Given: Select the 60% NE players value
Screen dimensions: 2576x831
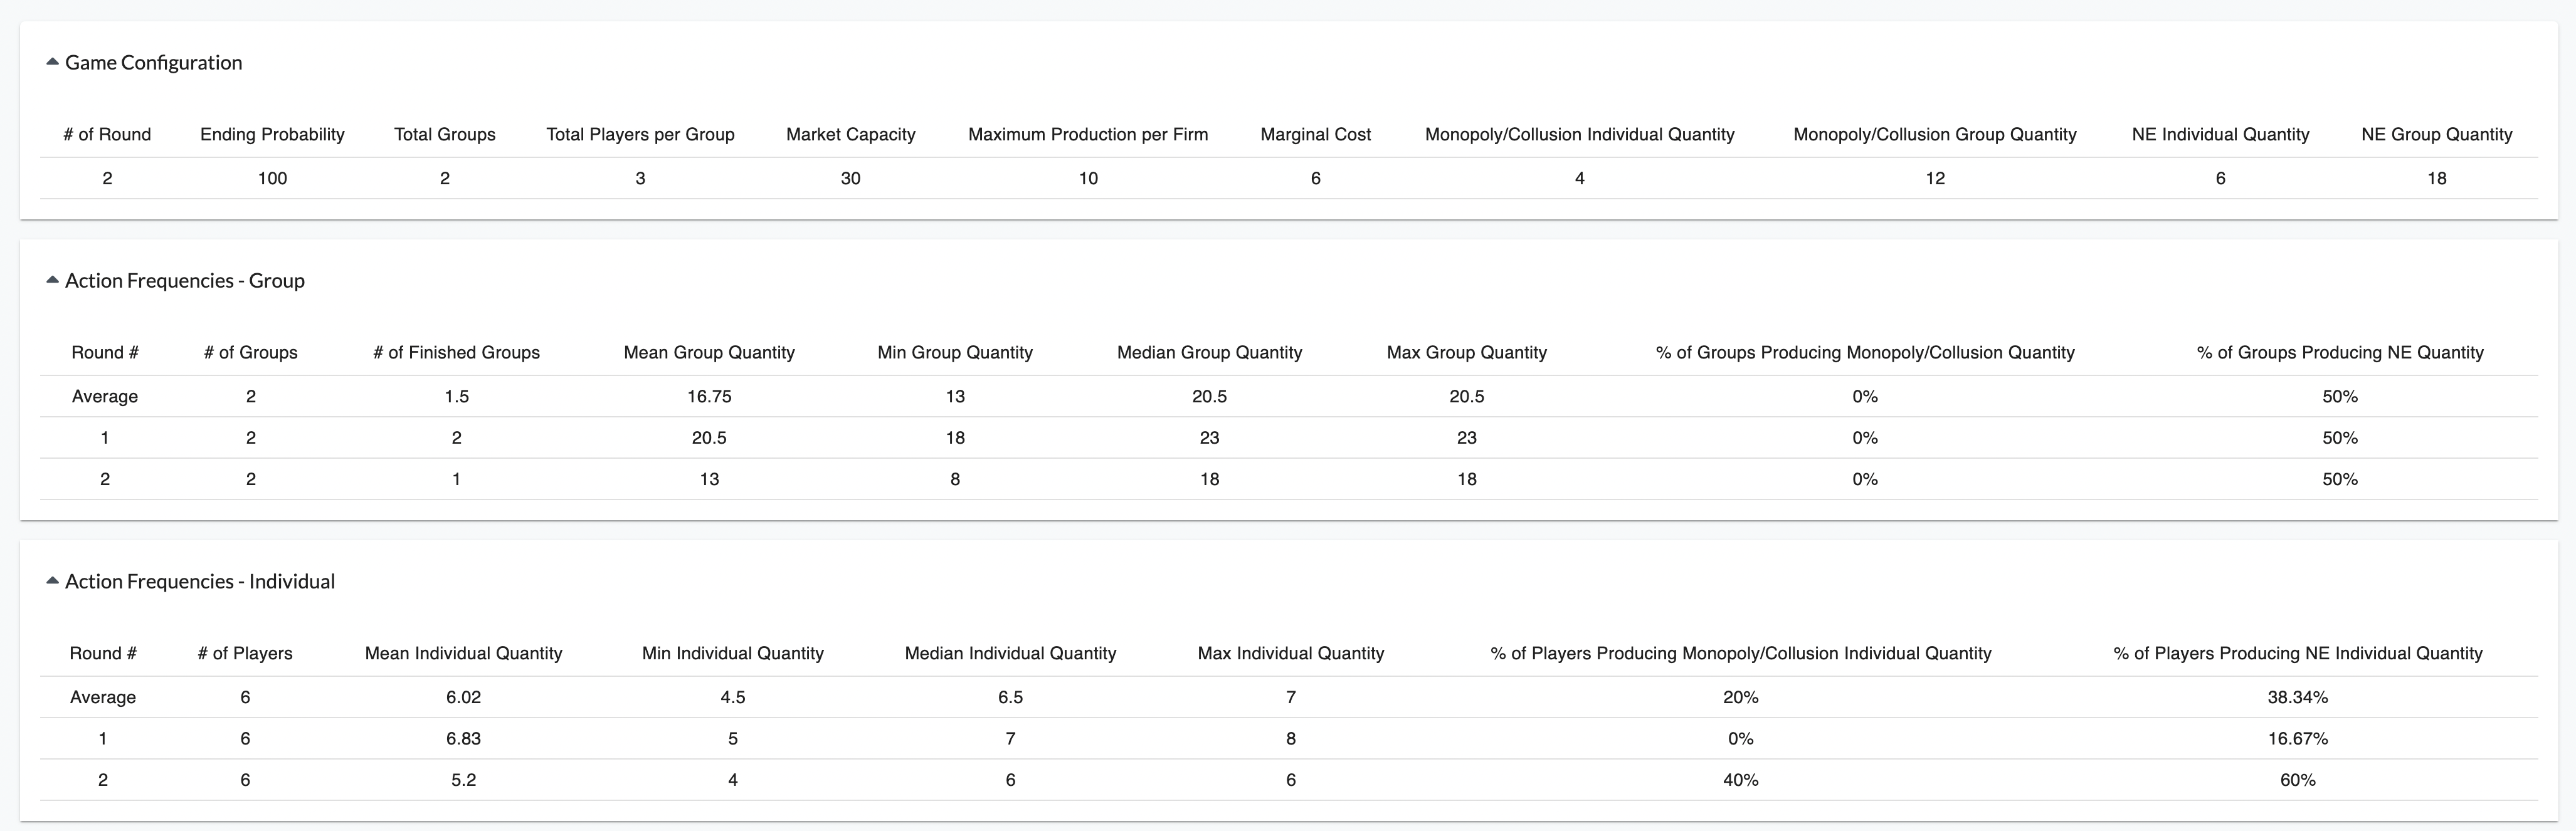Looking at the screenshot, I should 2298,780.
